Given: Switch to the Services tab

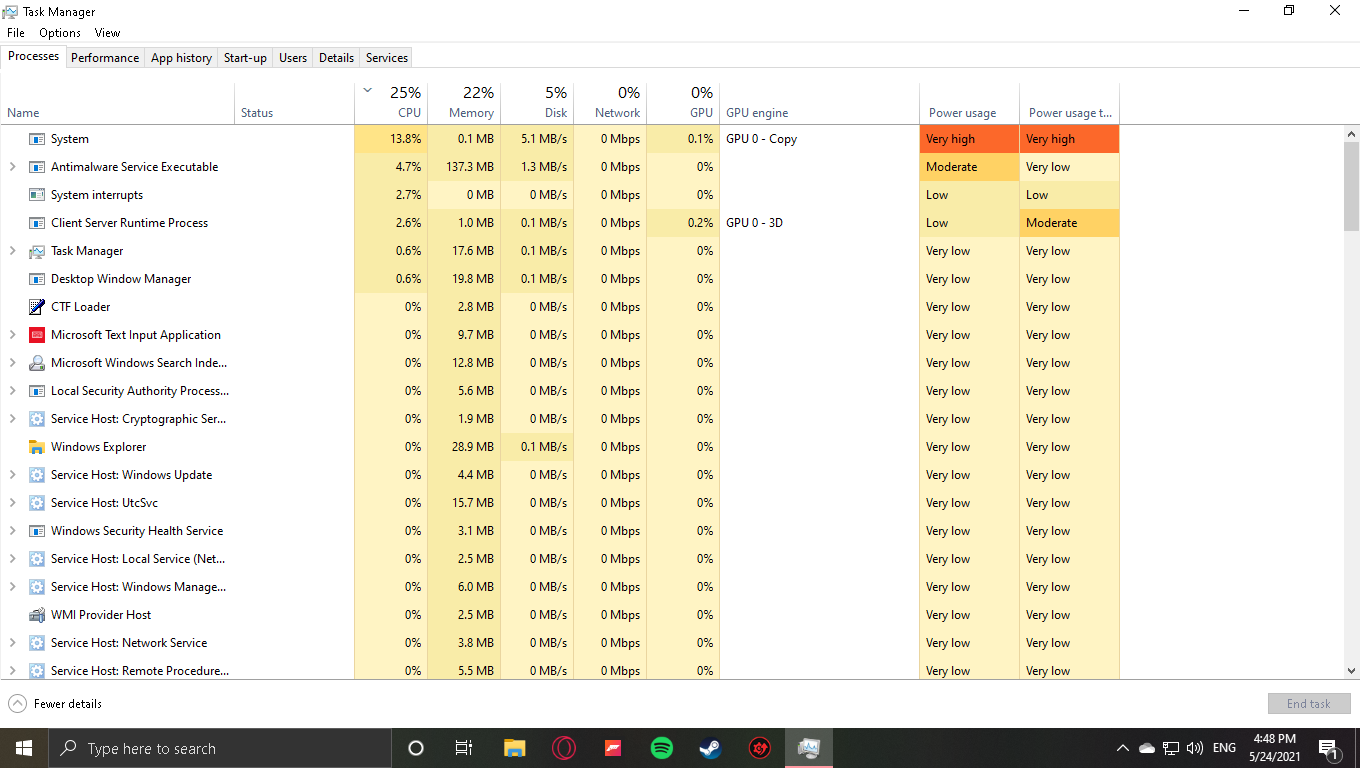Looking at the screenshot, I should pos(387,58).
